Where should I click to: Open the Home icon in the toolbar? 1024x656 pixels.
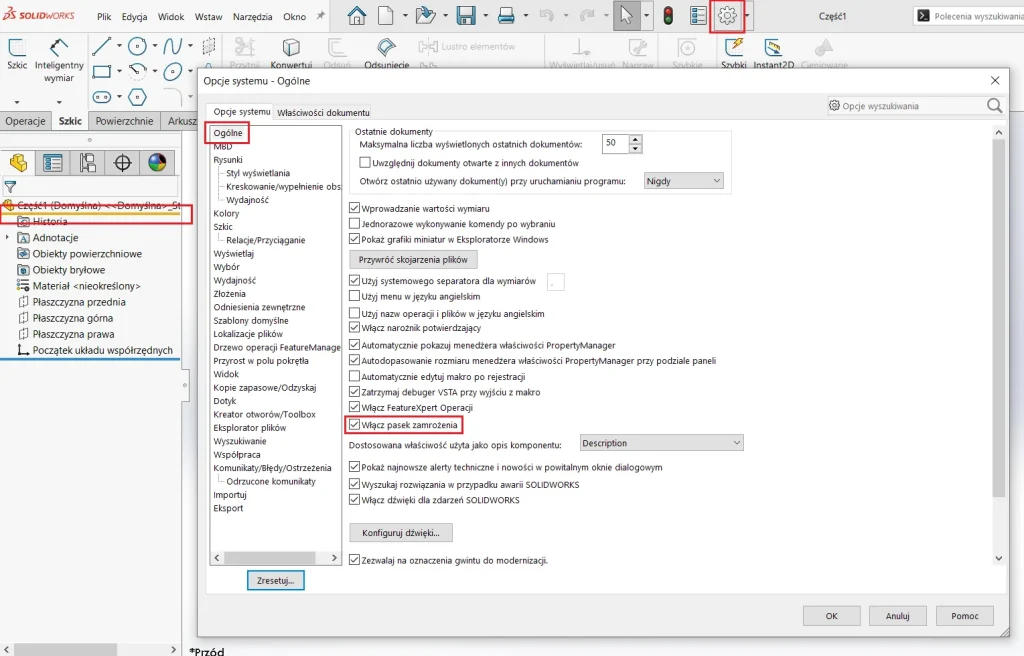pyautogui.click(x=357, y=16)
